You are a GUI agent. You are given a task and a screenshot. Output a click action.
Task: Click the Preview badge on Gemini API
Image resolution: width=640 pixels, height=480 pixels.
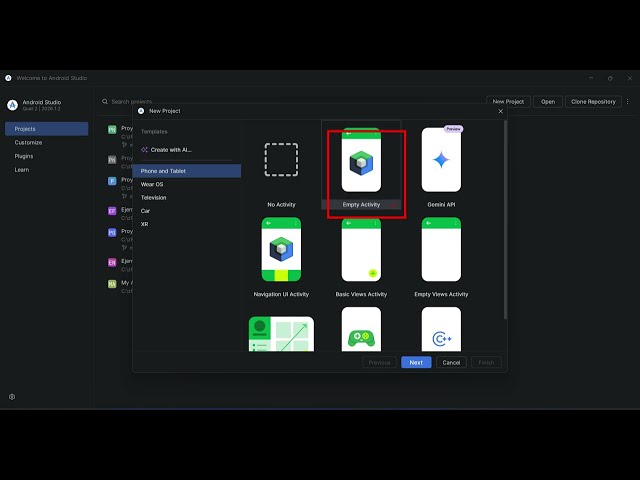pyautogui.click(x=453, y=129)
